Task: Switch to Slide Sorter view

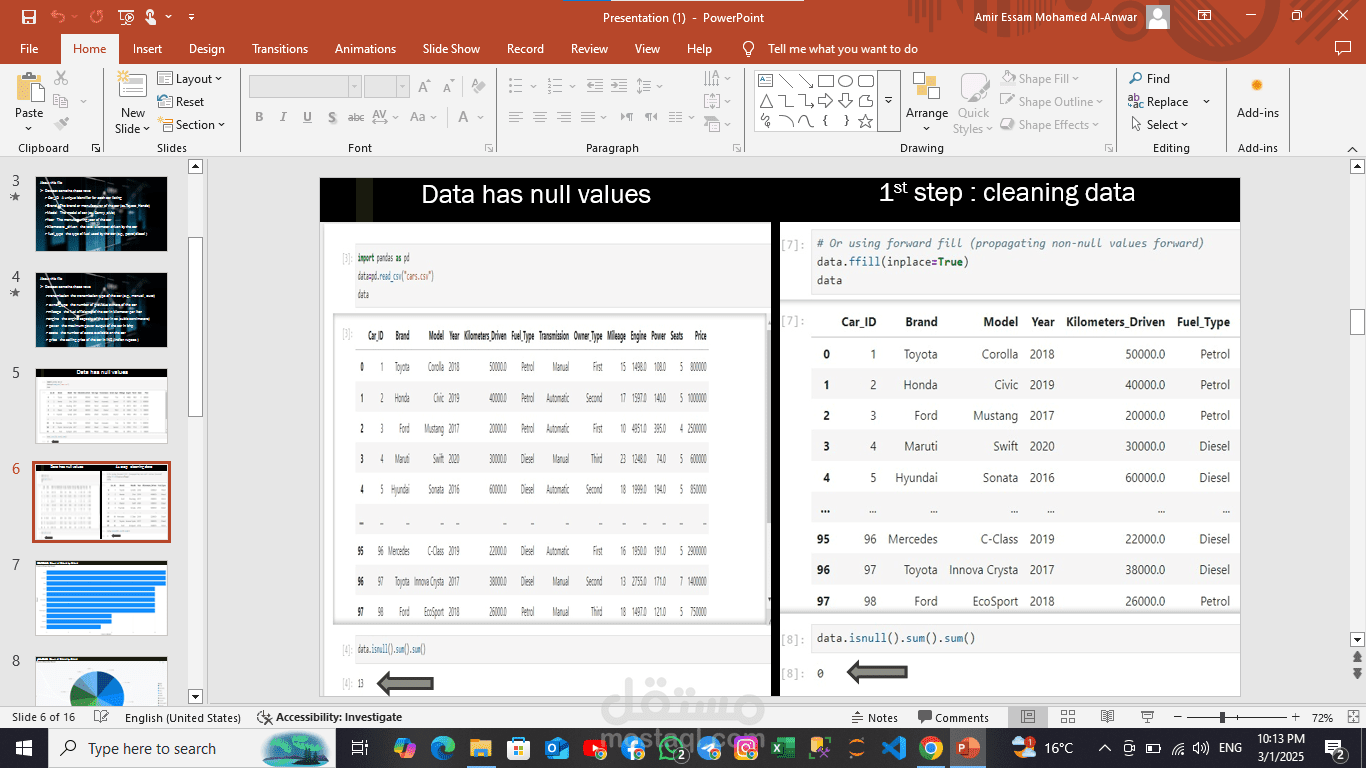Action: click(x=1068, y=717)
